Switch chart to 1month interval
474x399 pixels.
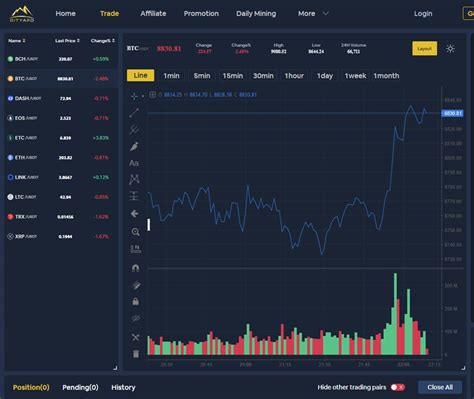coord(386,76)
